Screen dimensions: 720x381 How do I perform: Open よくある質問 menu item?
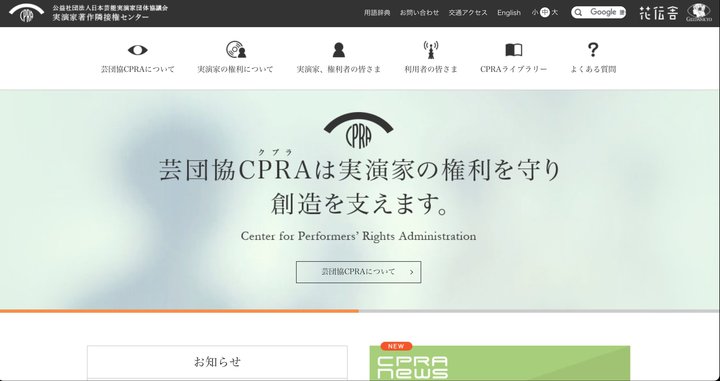[x=593, y=69]
